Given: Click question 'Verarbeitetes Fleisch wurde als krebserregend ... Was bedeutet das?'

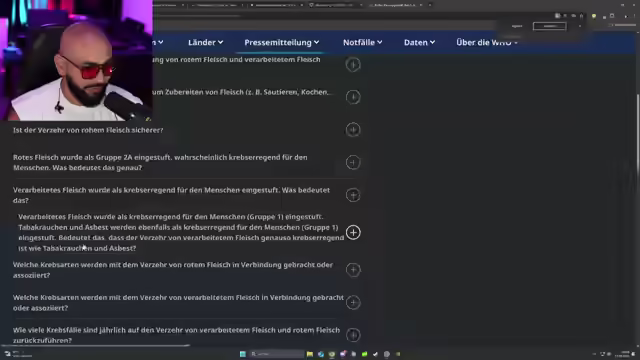Looking at the screenshot, I should click(171, 195).
